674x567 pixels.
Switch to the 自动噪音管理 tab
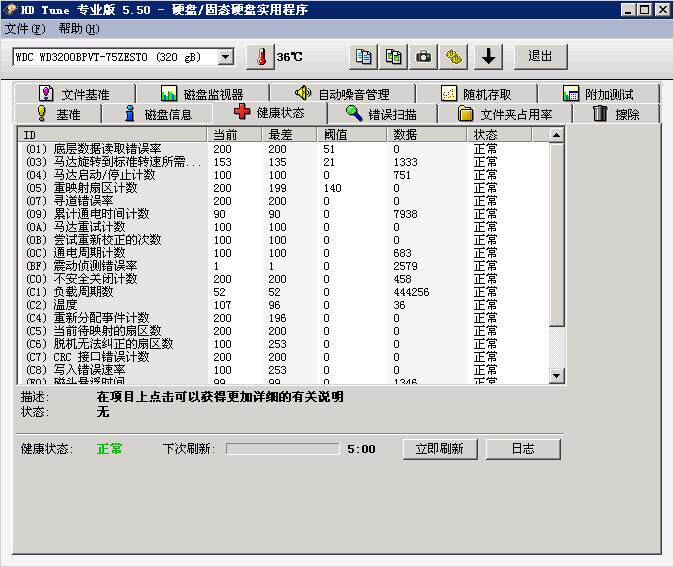coord(342,94)
